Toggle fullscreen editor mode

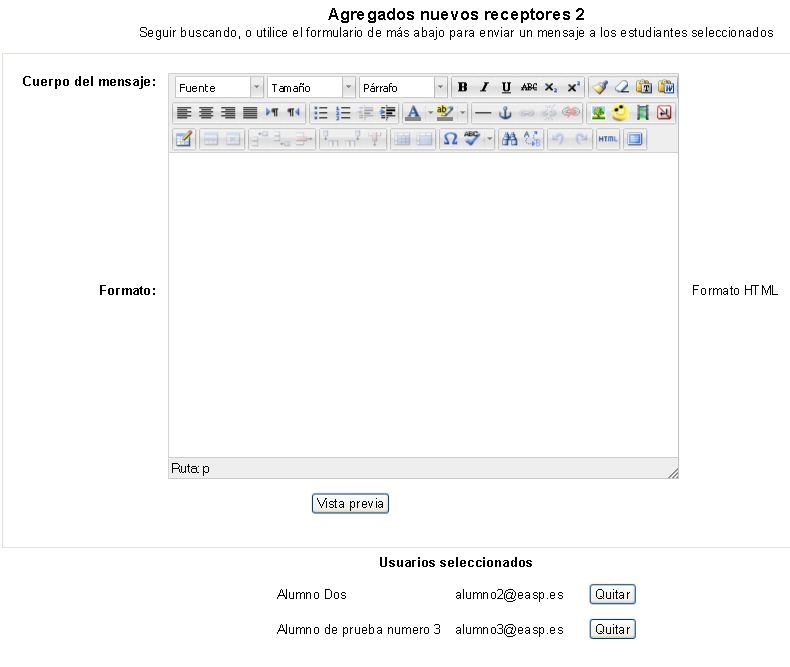[635, 139]
